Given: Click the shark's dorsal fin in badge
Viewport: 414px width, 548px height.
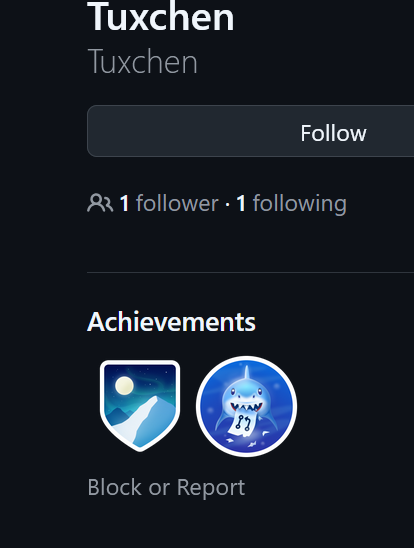Looking at the screenshot, I should 247,373.
